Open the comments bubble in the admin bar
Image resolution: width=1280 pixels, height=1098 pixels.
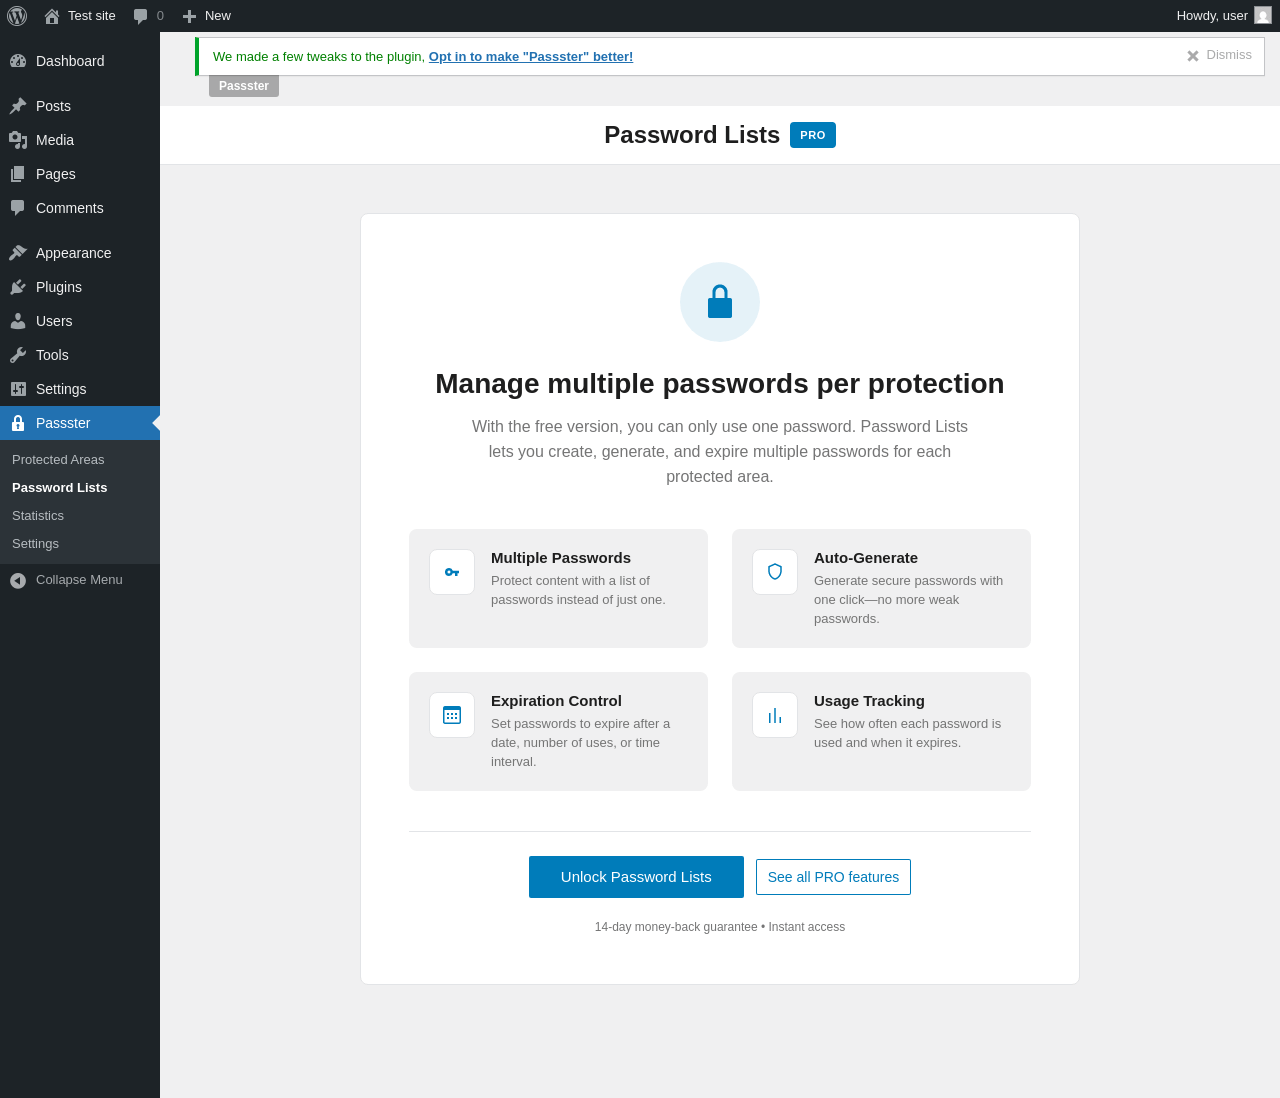tap(148, 16)
